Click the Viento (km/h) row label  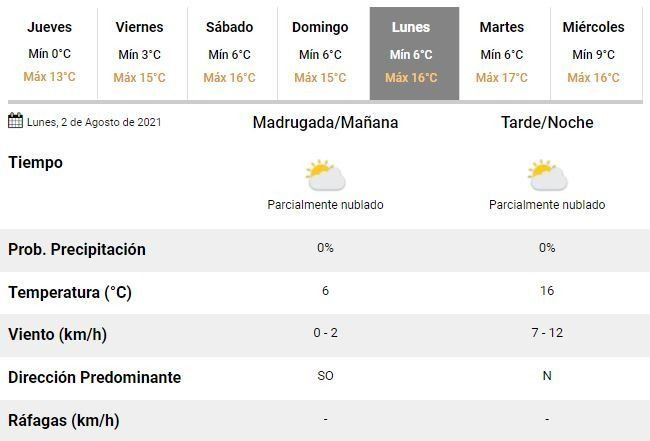pos(57,335)
